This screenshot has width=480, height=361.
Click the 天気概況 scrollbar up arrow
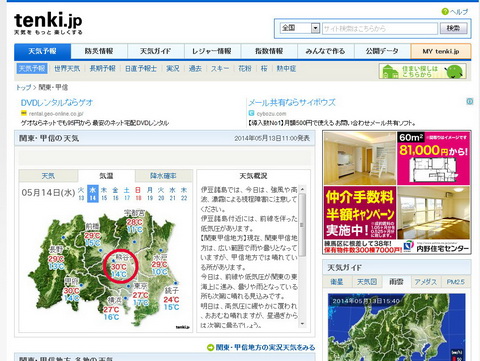[x=302, y=189]
